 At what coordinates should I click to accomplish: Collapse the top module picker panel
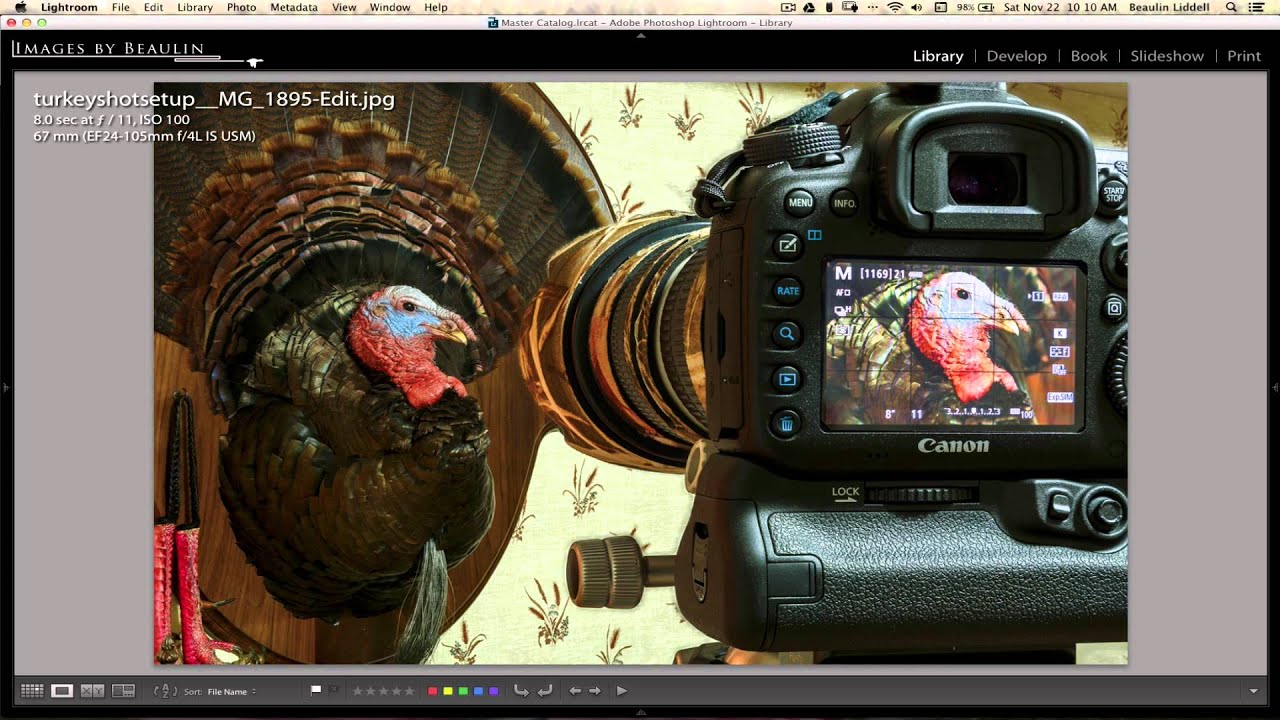point(641,35)
